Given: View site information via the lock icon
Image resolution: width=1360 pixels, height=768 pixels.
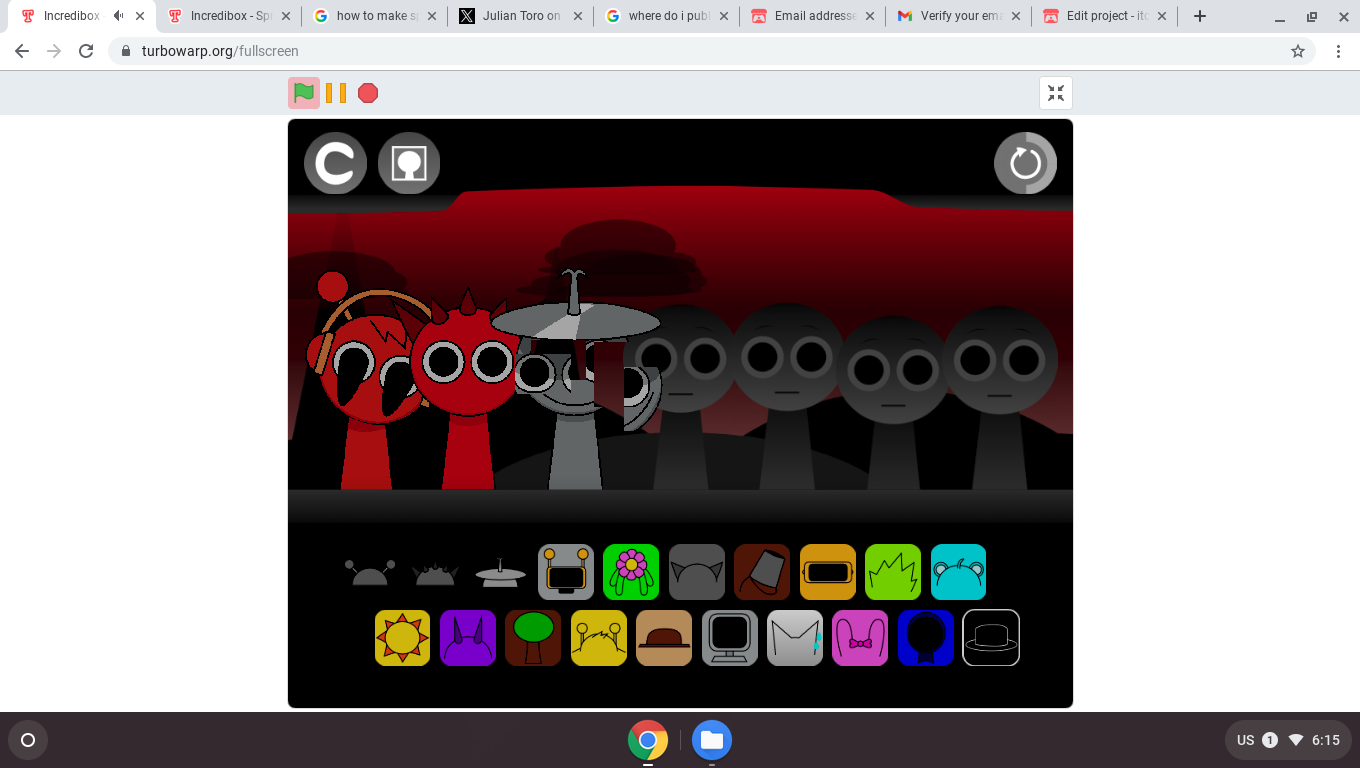Looking at the screenshot, I should click(126, 51).
